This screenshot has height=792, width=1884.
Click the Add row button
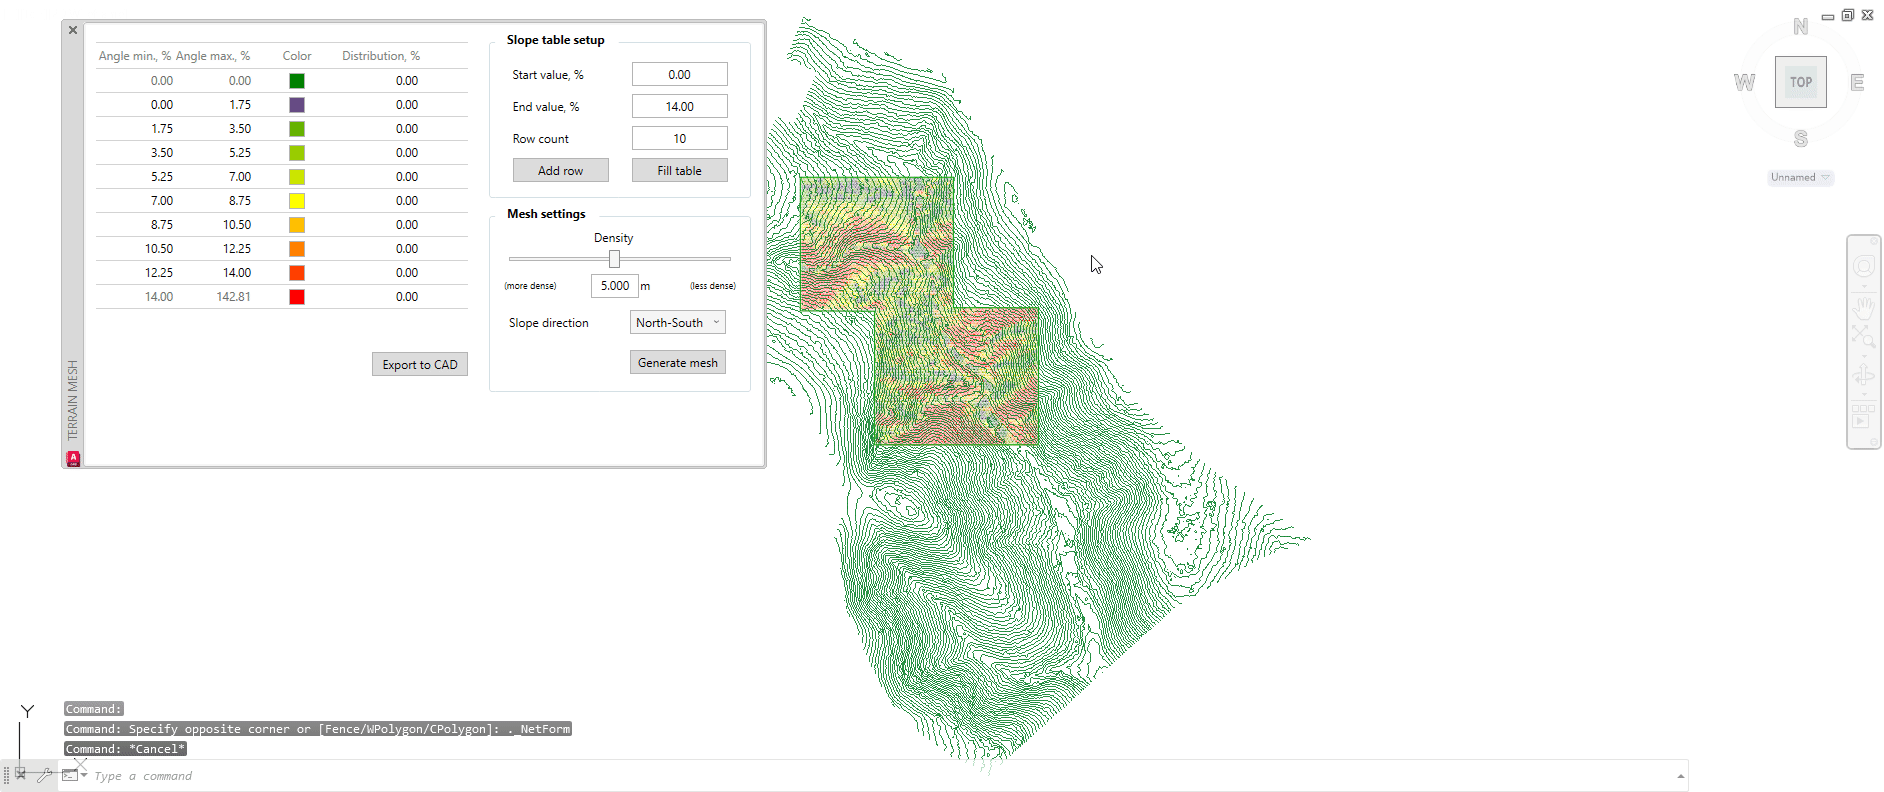pos(560,170)
